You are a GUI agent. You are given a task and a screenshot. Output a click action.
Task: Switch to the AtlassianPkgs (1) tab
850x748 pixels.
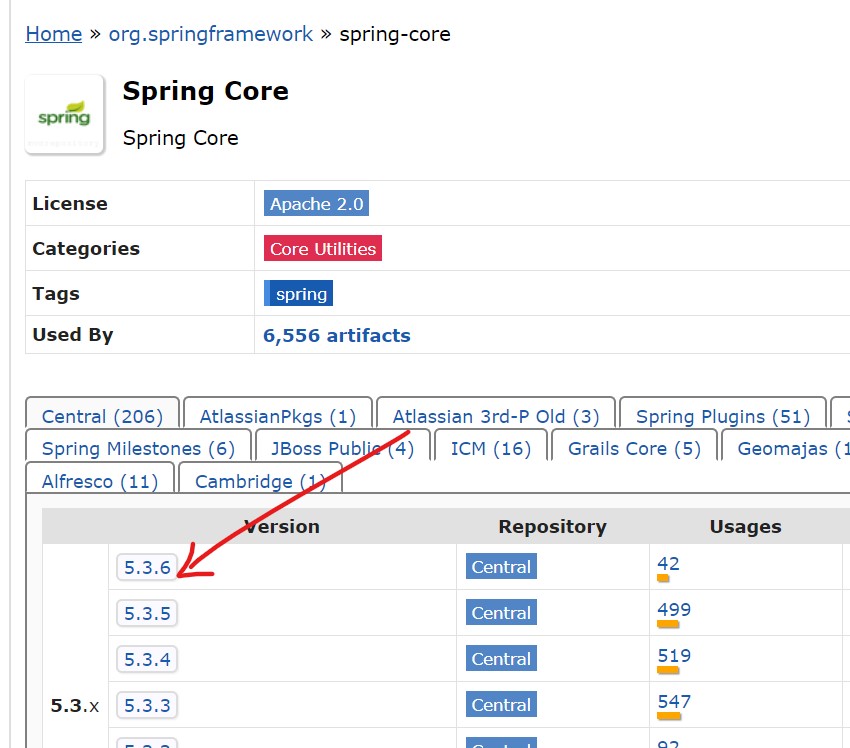click(278, 416)
